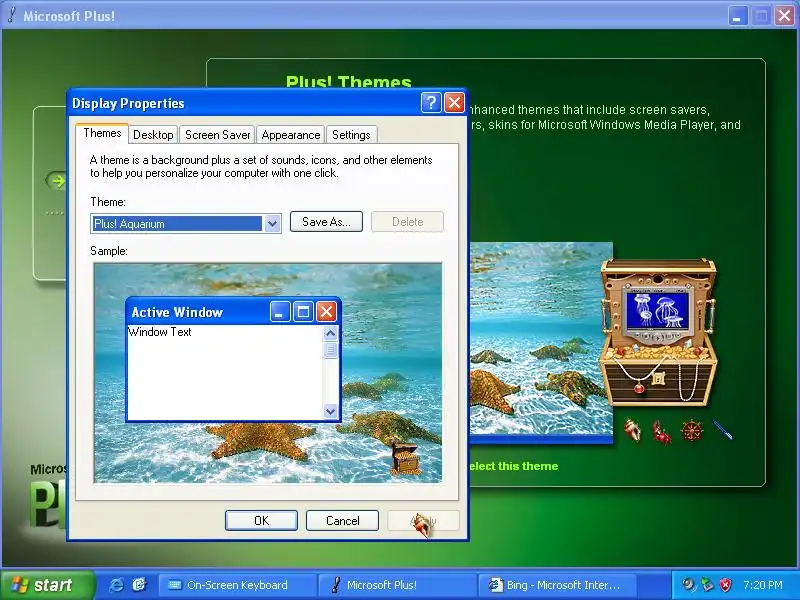Click the grayed Delete button
Viewport: 800px width, 600px height.
click(x=407, y=222)
